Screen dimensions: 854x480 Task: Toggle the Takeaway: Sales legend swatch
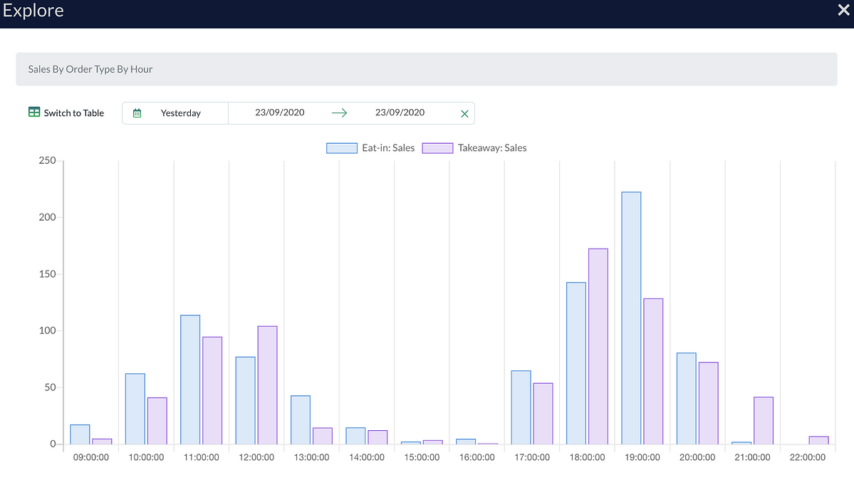point(437,148)
